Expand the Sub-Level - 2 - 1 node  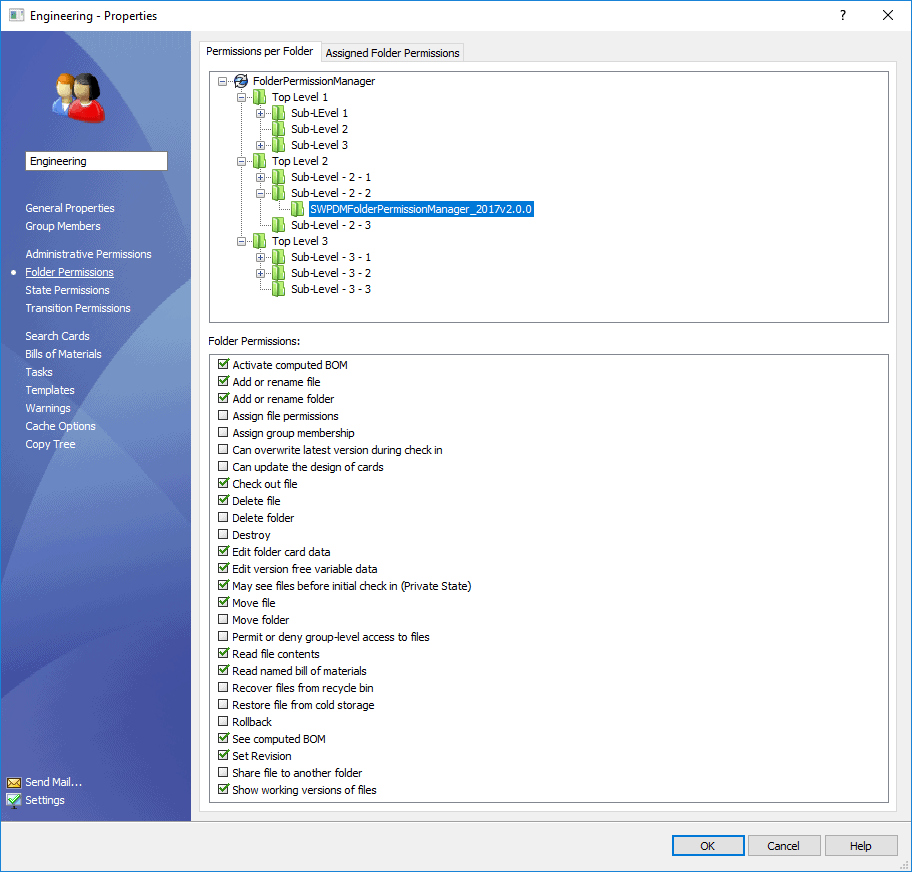tap(261, 177)
